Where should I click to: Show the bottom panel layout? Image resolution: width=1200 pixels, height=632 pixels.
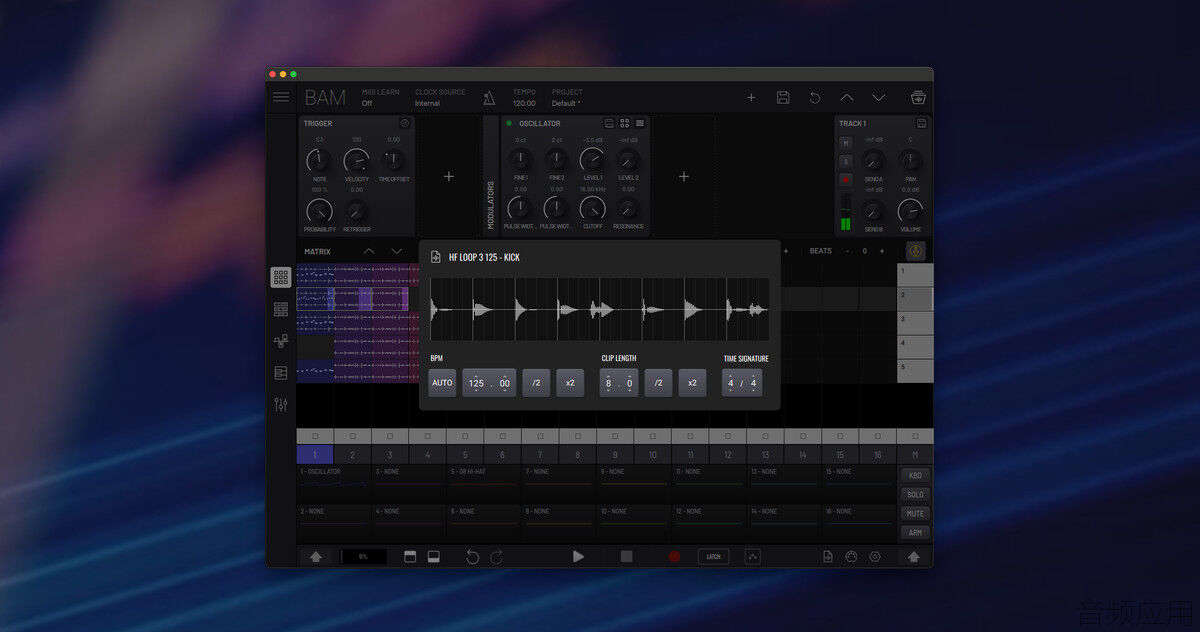coord(434,556)
